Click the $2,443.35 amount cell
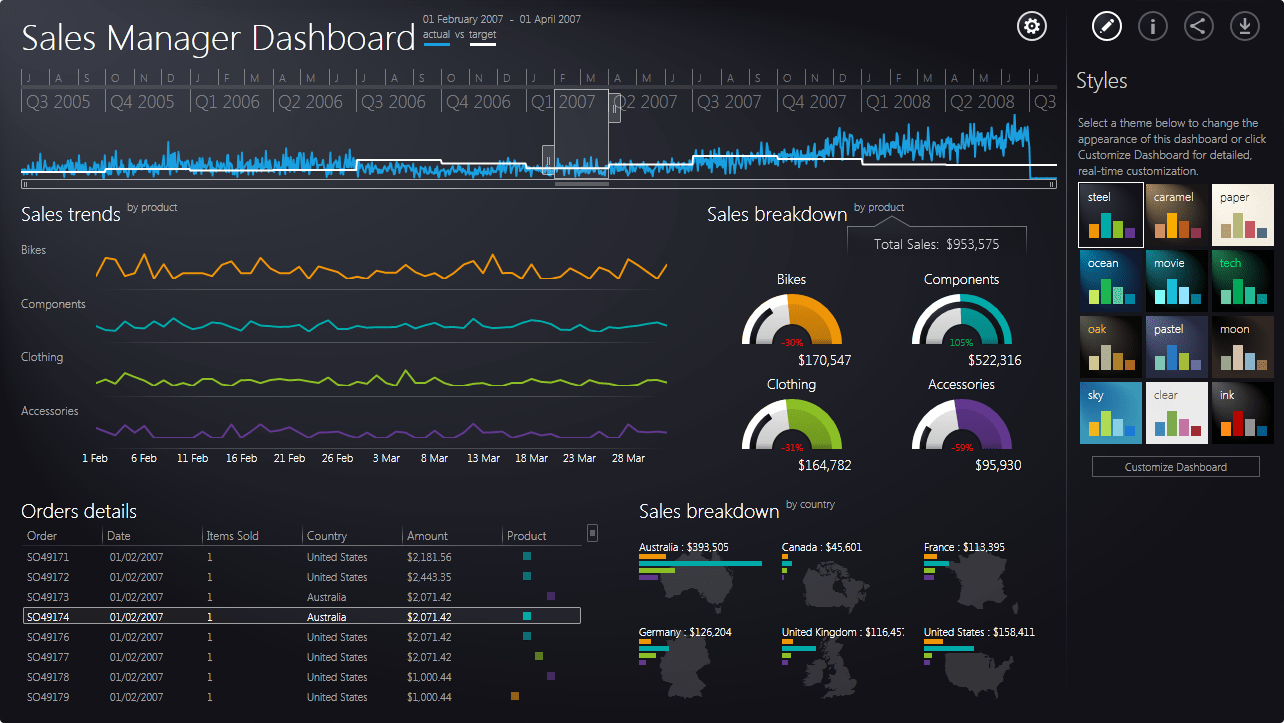This screenshot has width=1284, height=723. [x=429, y=577]
